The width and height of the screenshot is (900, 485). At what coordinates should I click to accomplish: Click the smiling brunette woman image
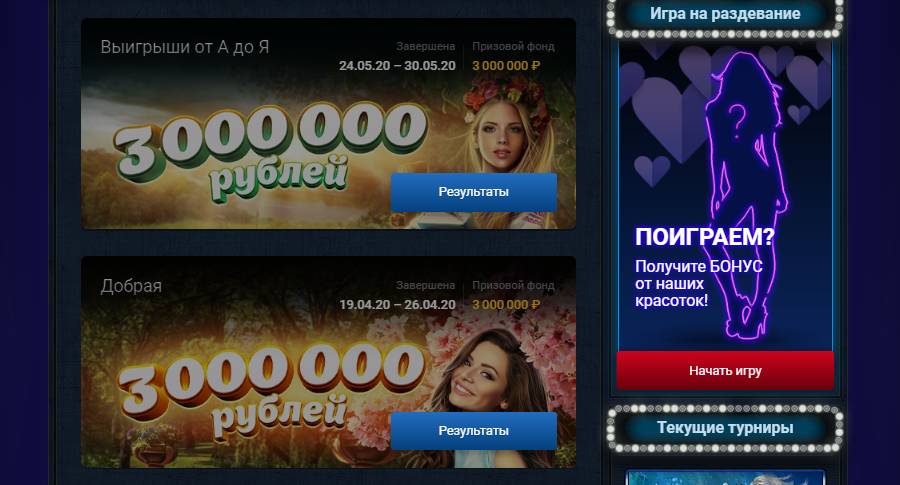coord(488,379)
